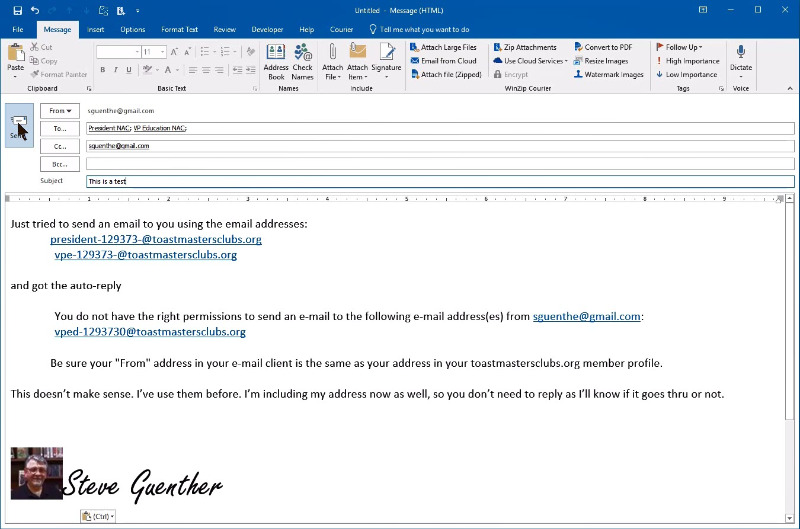Click the Cc... button
Screen dimensions: 800x529
tap(60, 146)
